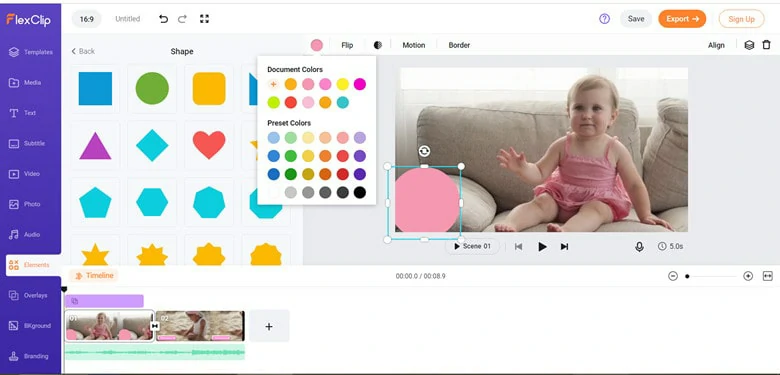The height and width of the screenshot is (375, 780).
Task: Click the undo arrow icon
Action: click(x=163, y=19)
